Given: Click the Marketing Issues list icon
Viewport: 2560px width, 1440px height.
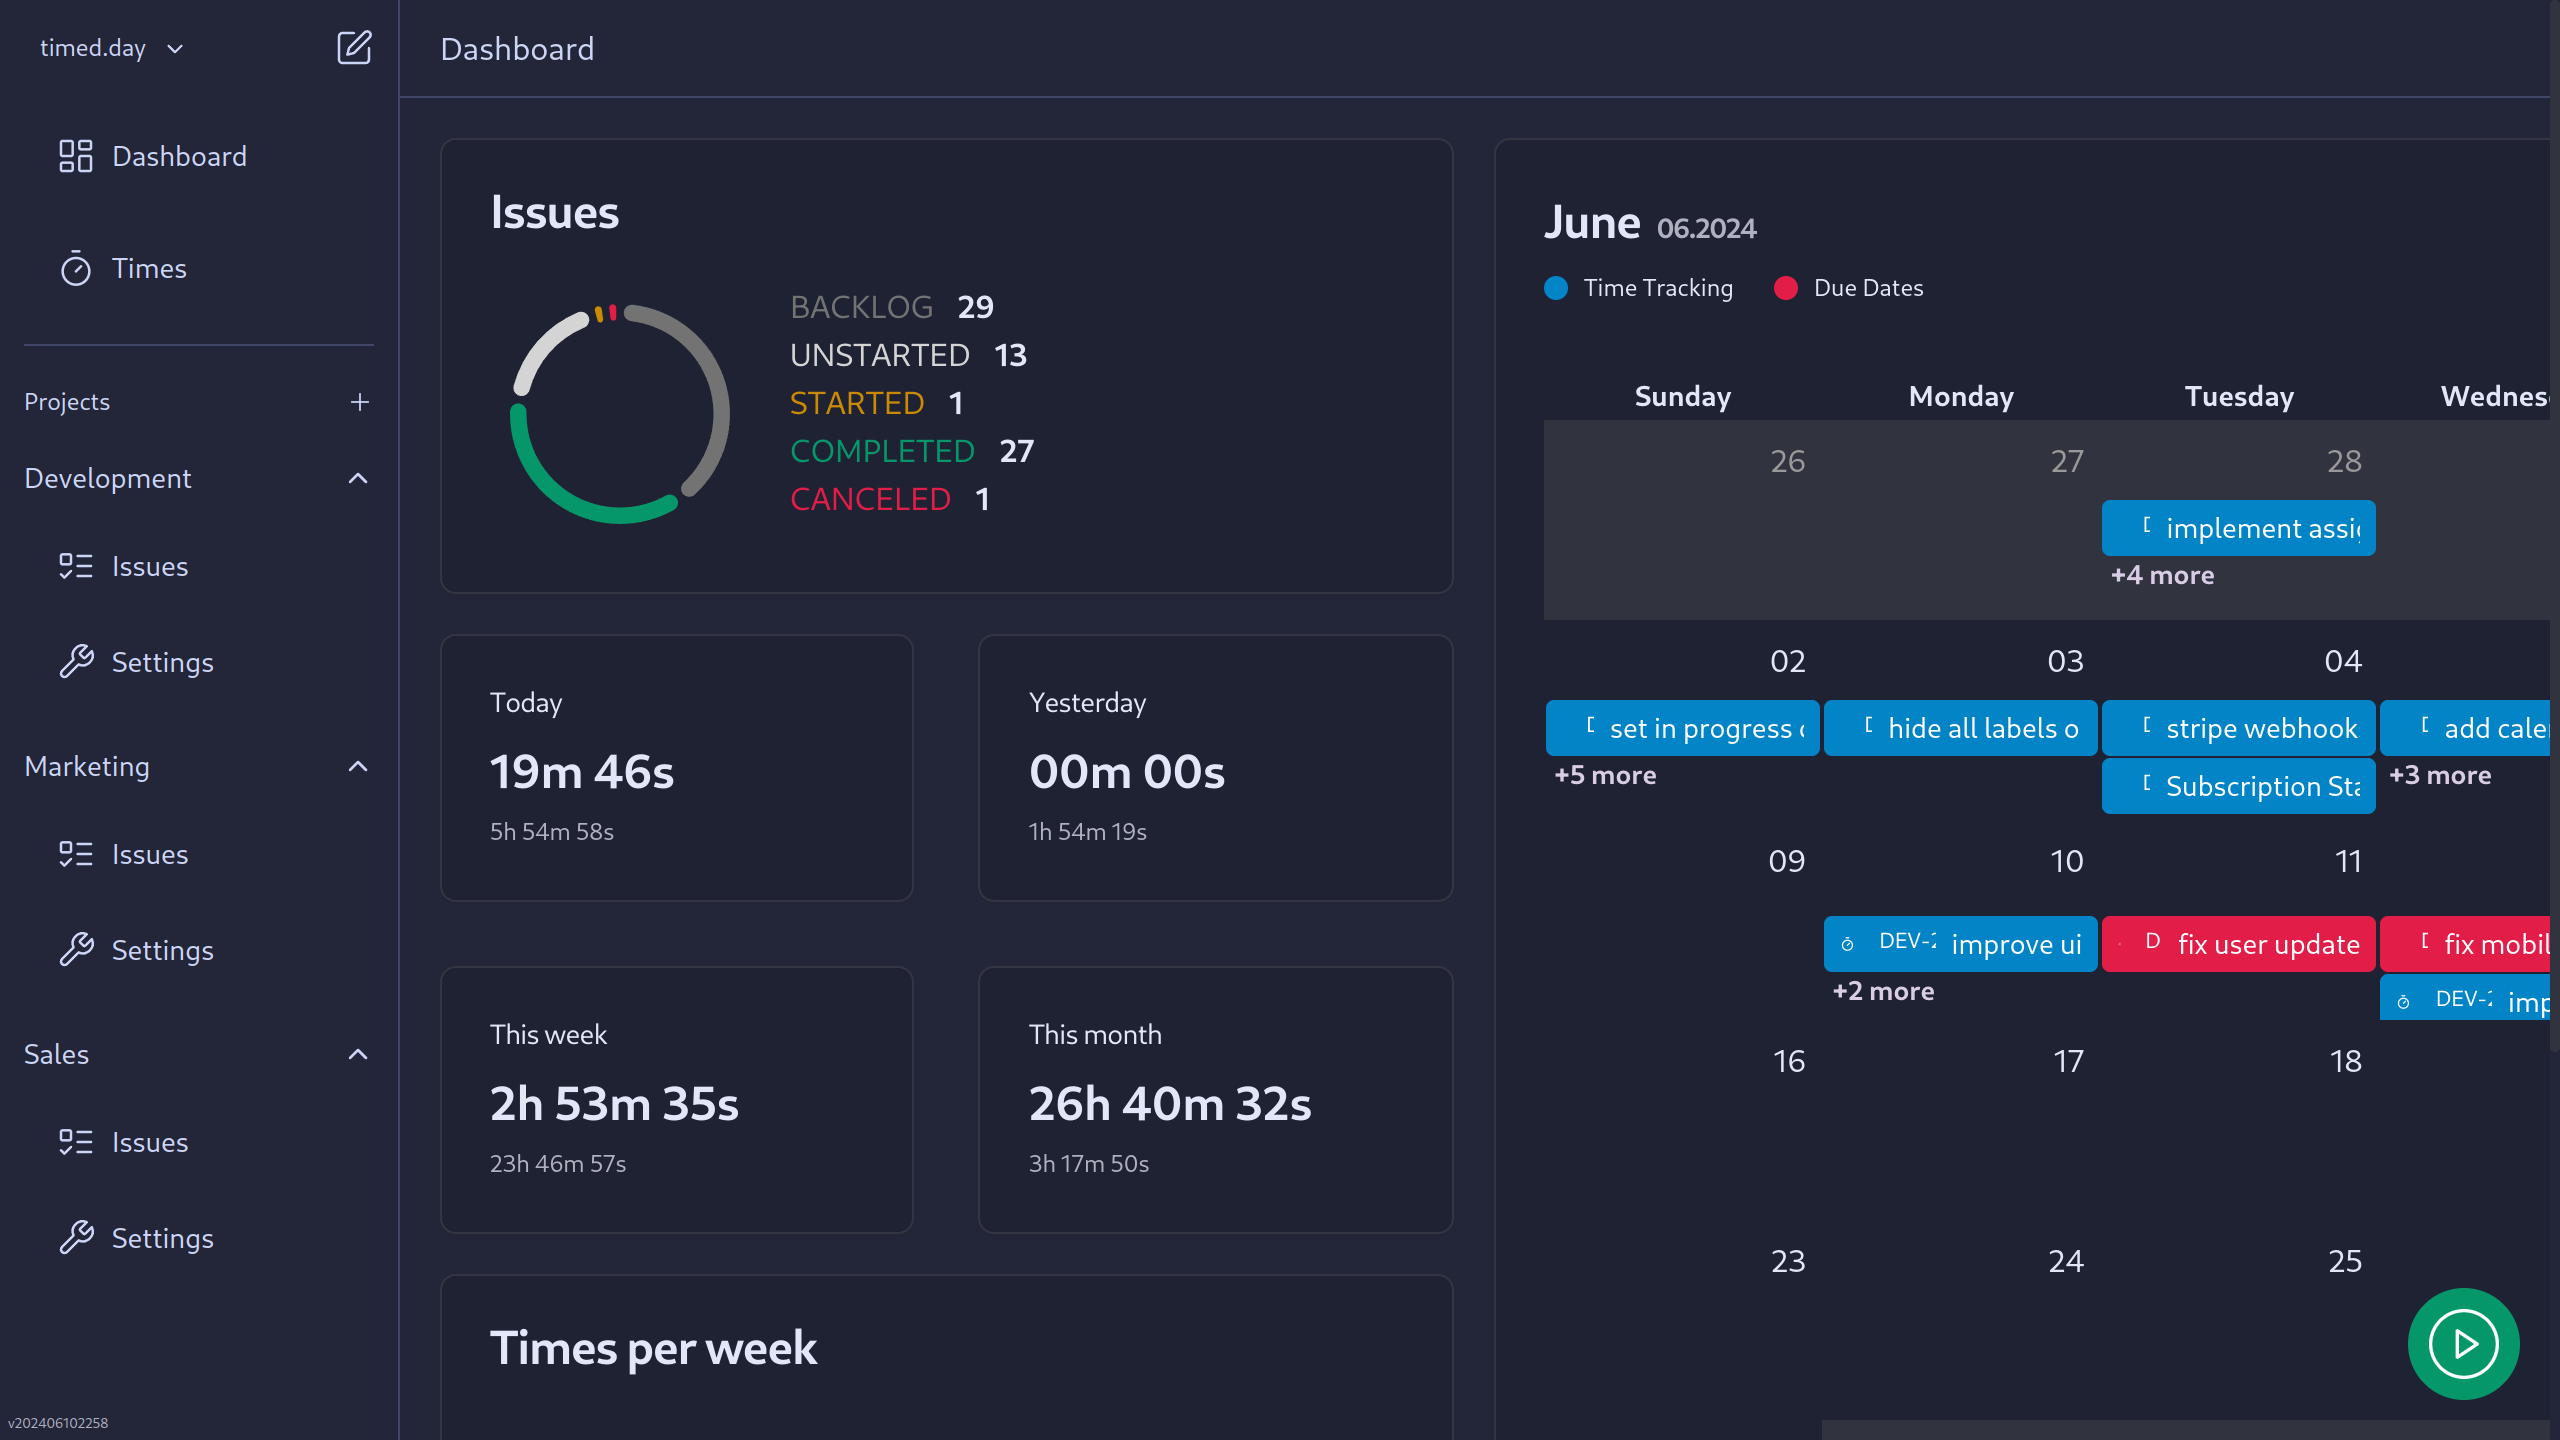Looking at the screenshot, I should click(x=76, y=854).
